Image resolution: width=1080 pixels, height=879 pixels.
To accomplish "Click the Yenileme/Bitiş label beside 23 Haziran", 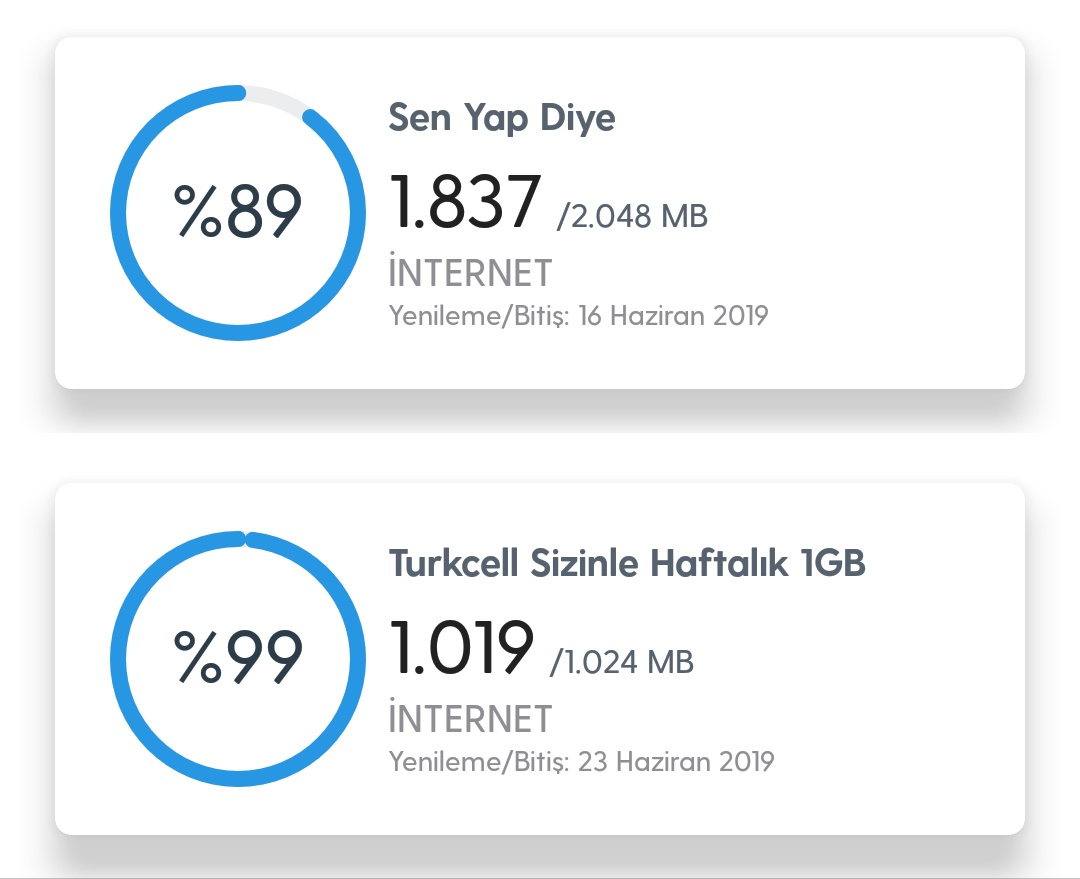I will [479, 762].
